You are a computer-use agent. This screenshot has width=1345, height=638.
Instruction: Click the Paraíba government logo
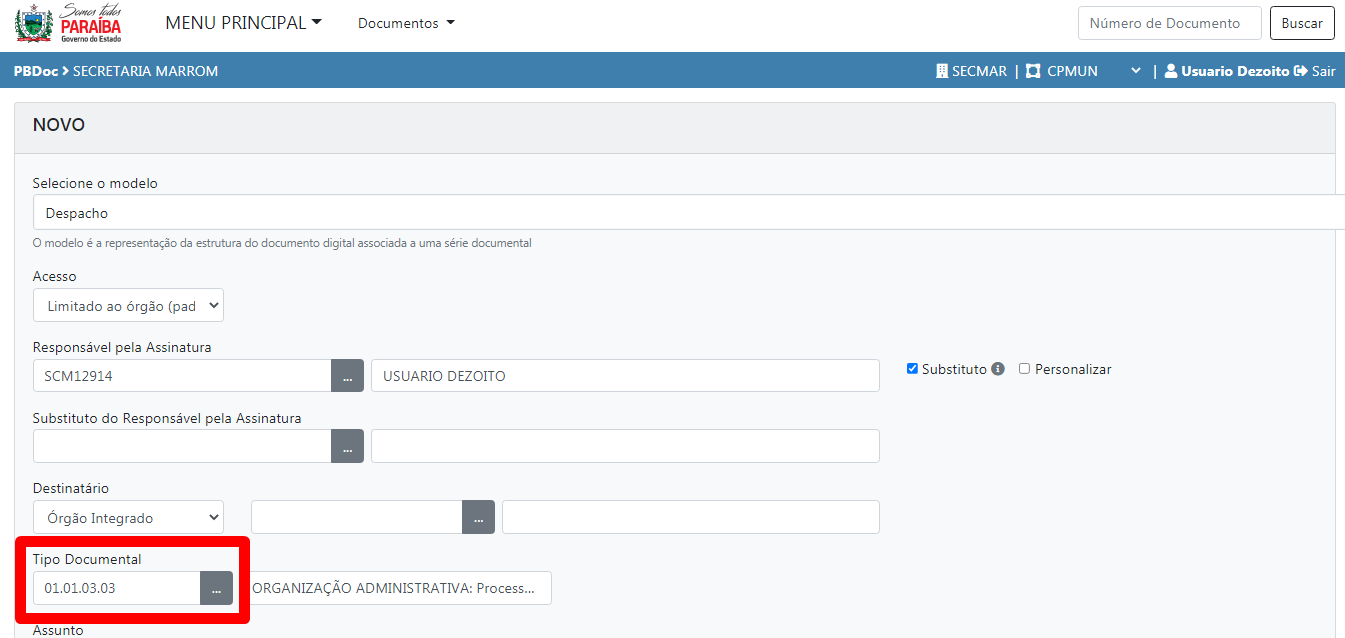tap(68, 23)
